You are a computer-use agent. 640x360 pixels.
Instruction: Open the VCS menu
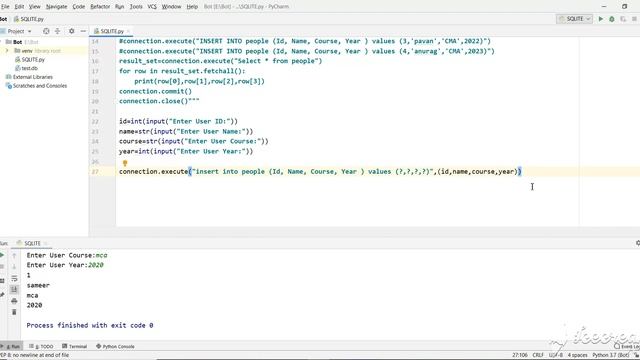point(152,7)
